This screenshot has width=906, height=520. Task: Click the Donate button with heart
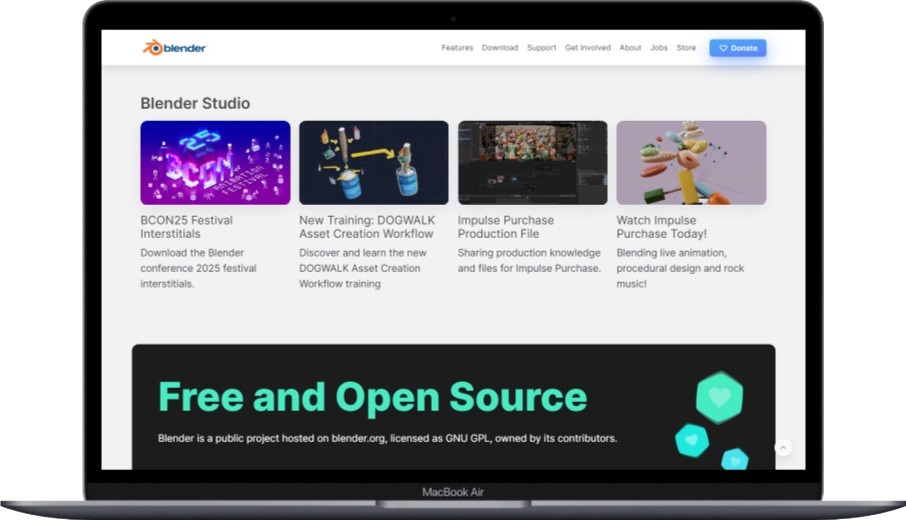pos(738,48)
